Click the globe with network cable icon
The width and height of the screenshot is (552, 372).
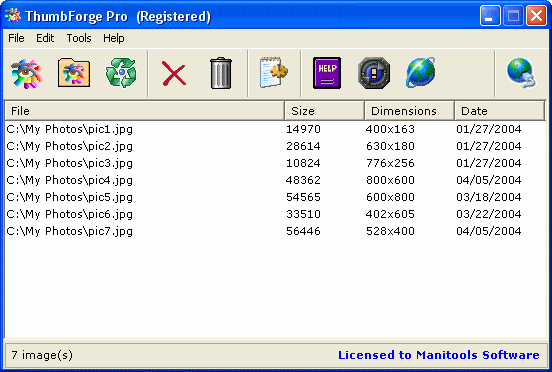(522, 73)
